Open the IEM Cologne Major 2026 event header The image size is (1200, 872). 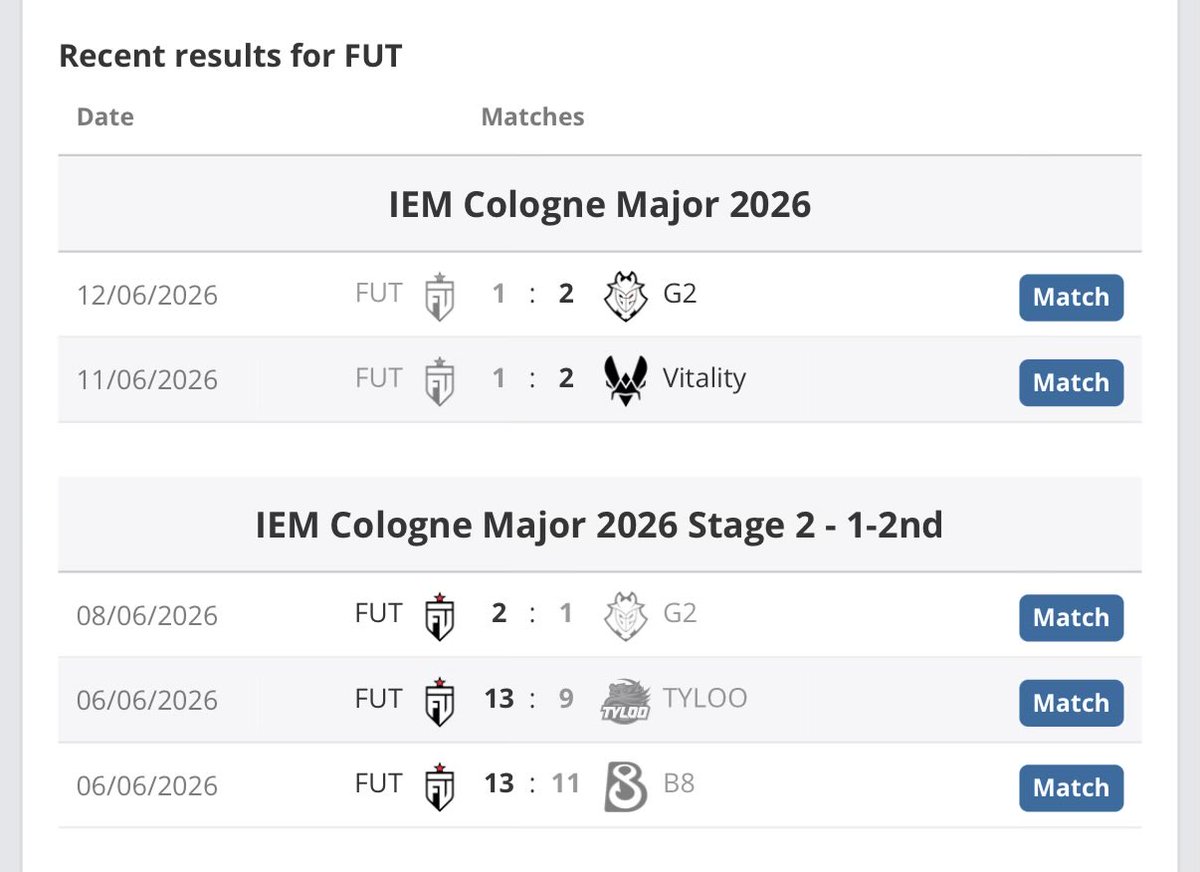600,204
